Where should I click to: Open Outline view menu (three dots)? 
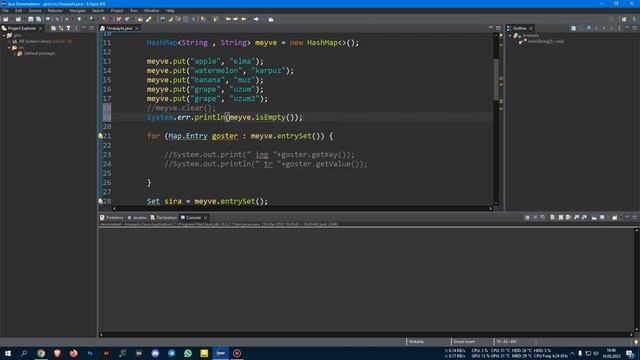(x=619, y=28)
